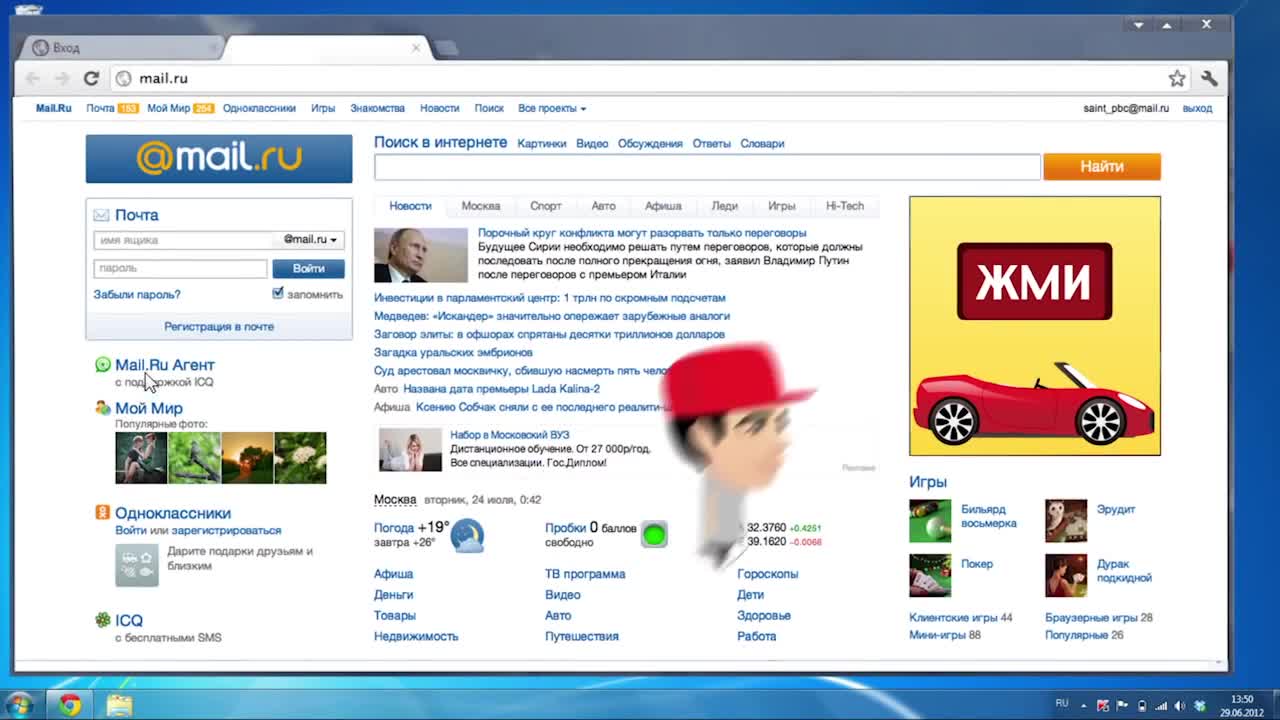The image size is (1280, 720).
Task: Toggle the запомнить checkbox
Action: point(278,293)
